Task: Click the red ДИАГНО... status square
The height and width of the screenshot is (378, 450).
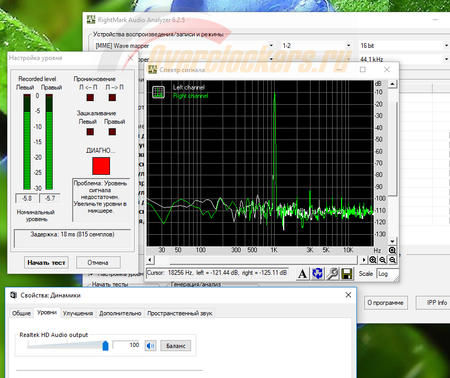Action: coord(101,166)
